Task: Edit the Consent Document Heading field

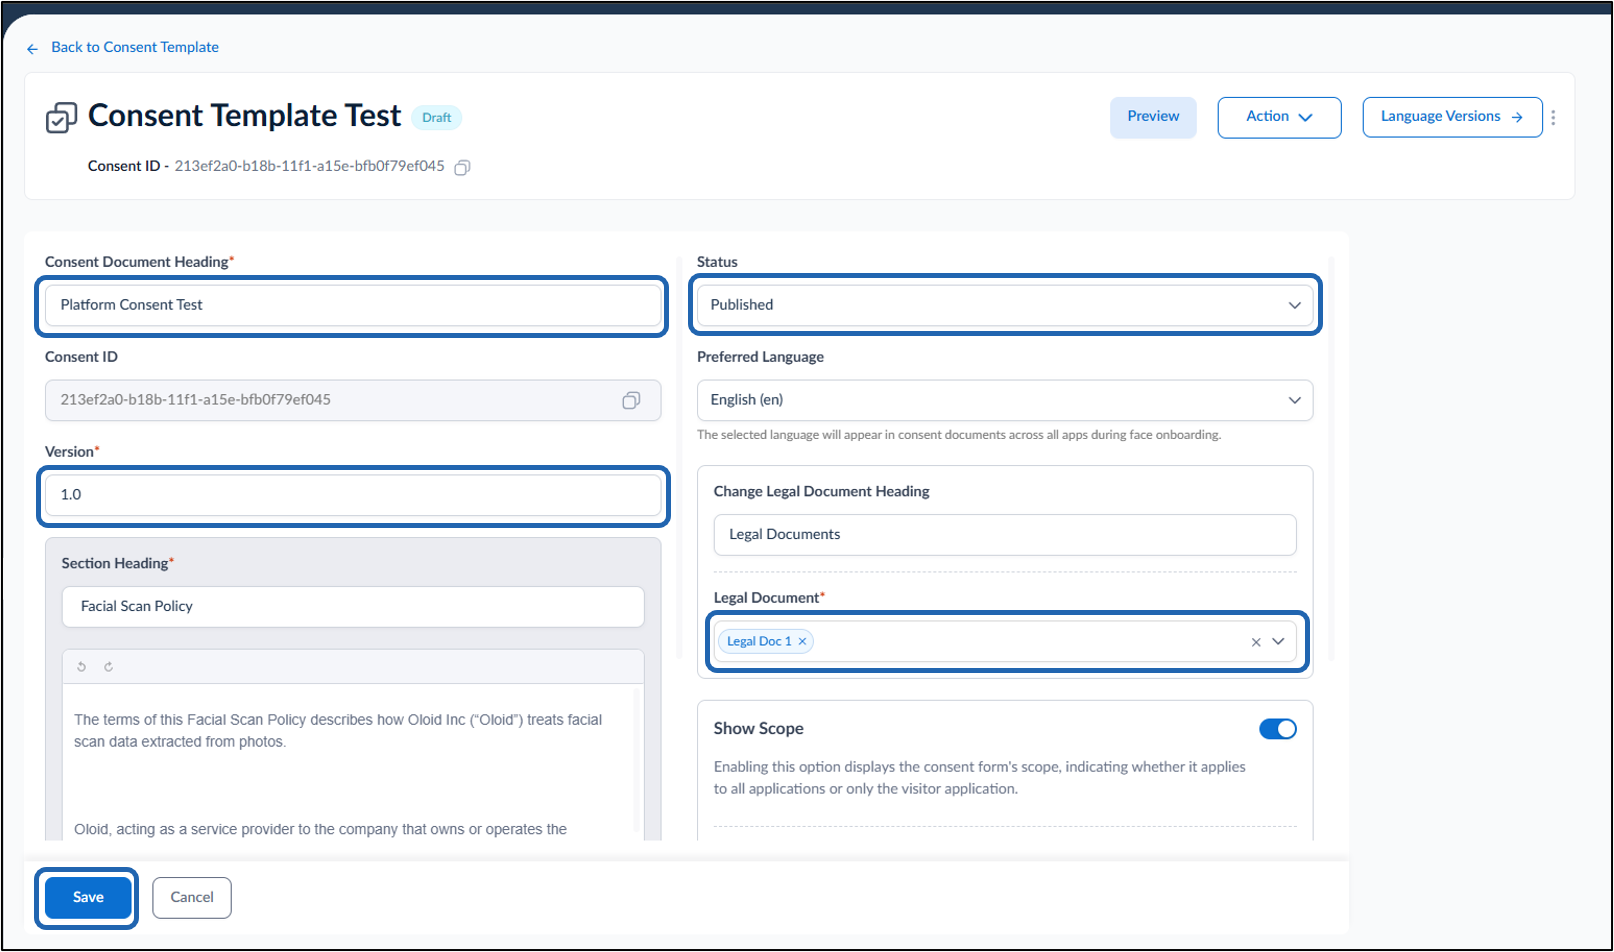Action: [x=353, y=305]
